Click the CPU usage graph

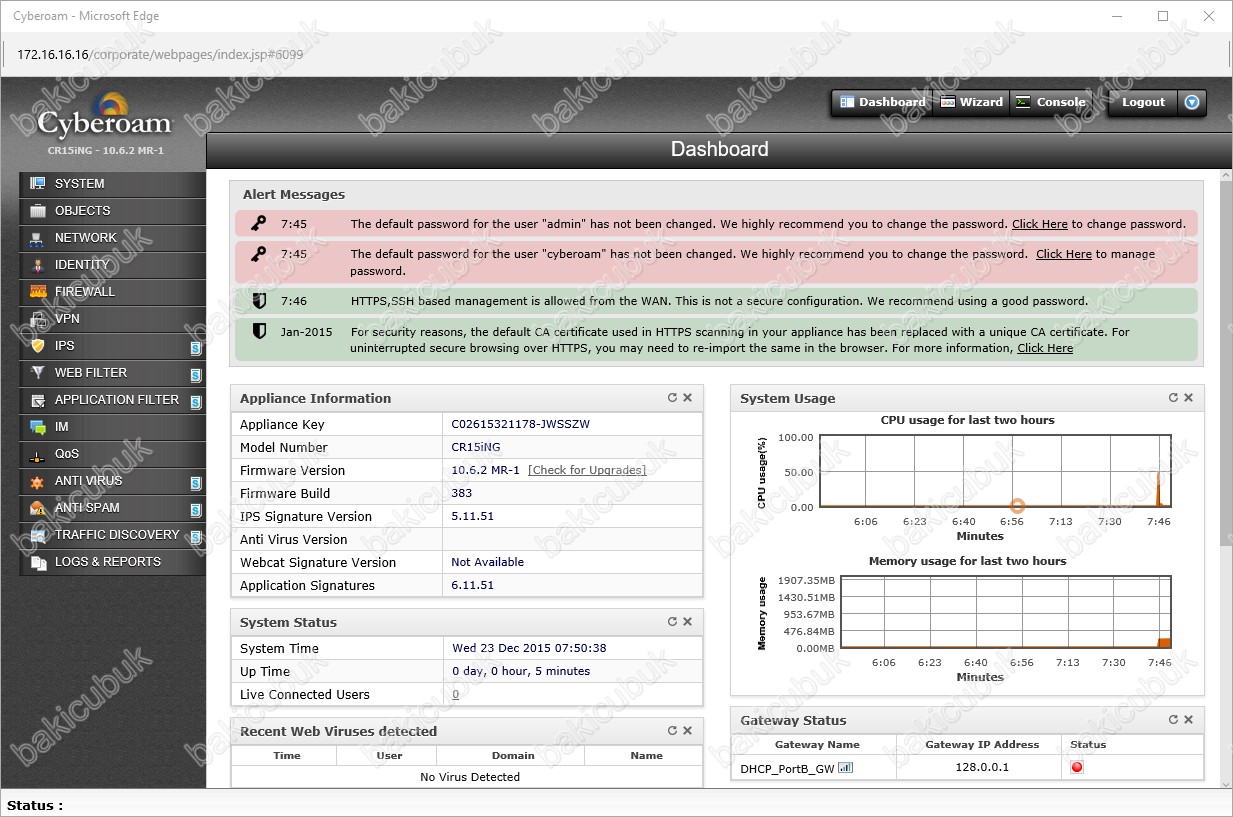click(x=996, y=472)
